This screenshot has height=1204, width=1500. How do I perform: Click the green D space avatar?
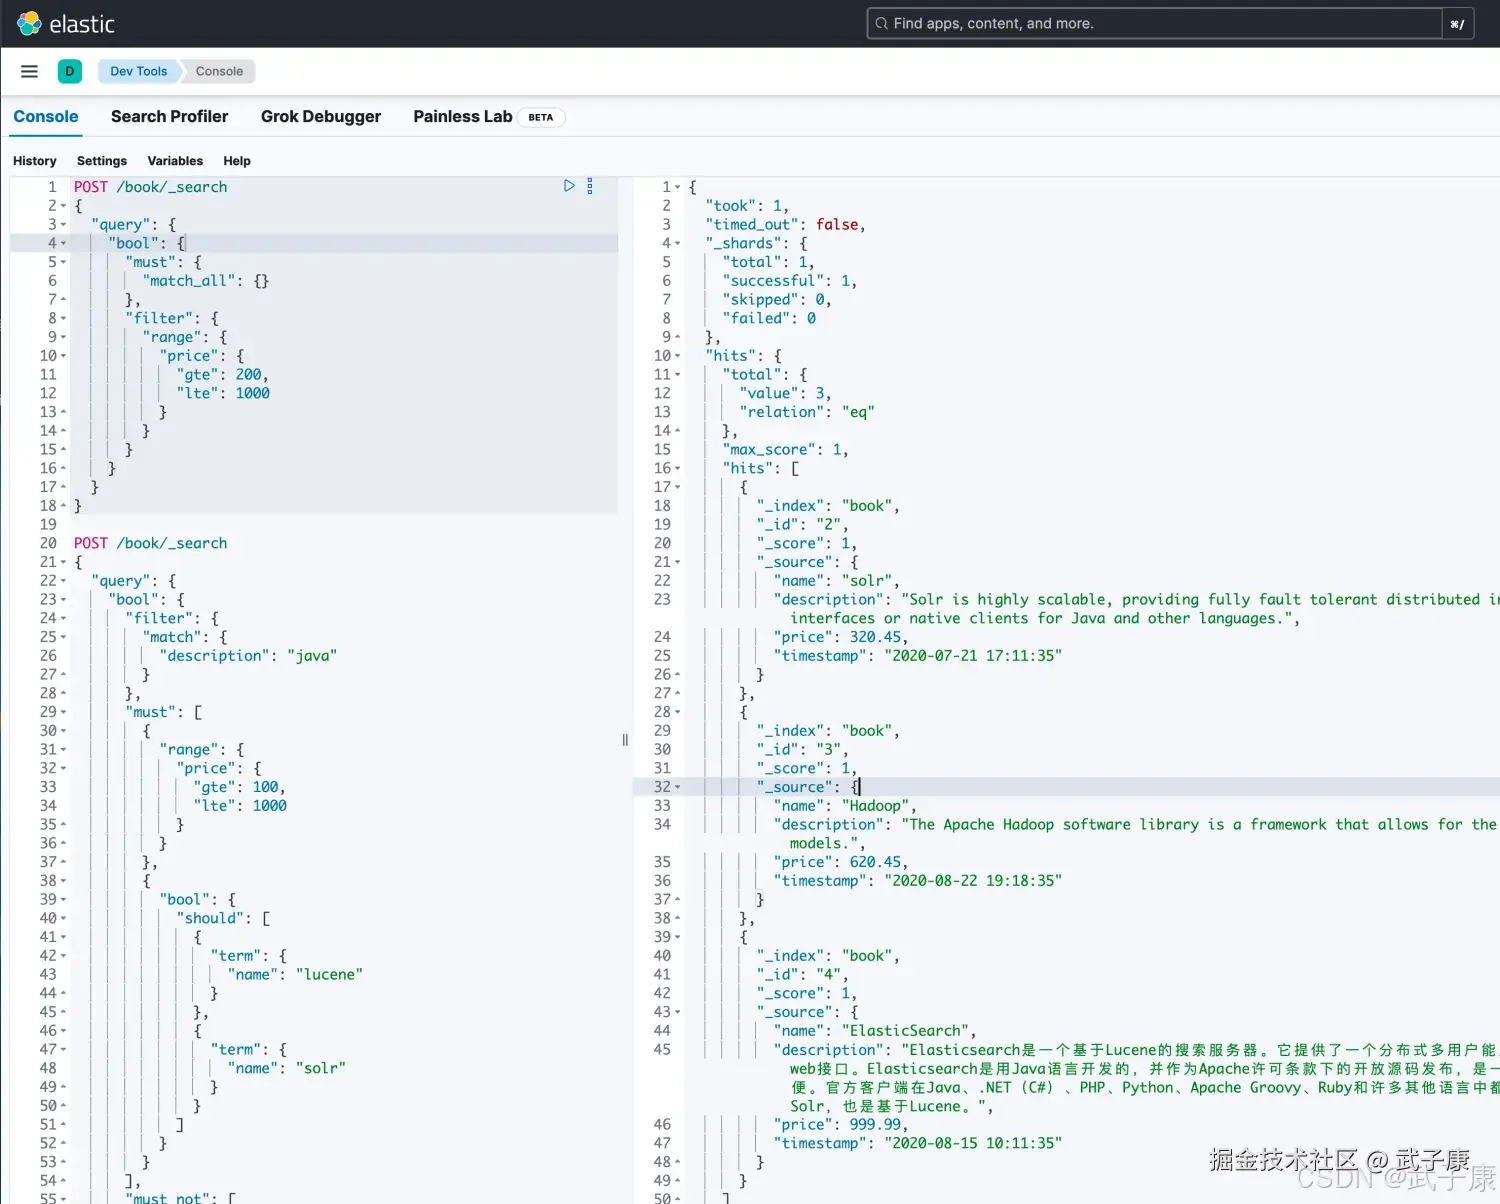click(70, 71)
